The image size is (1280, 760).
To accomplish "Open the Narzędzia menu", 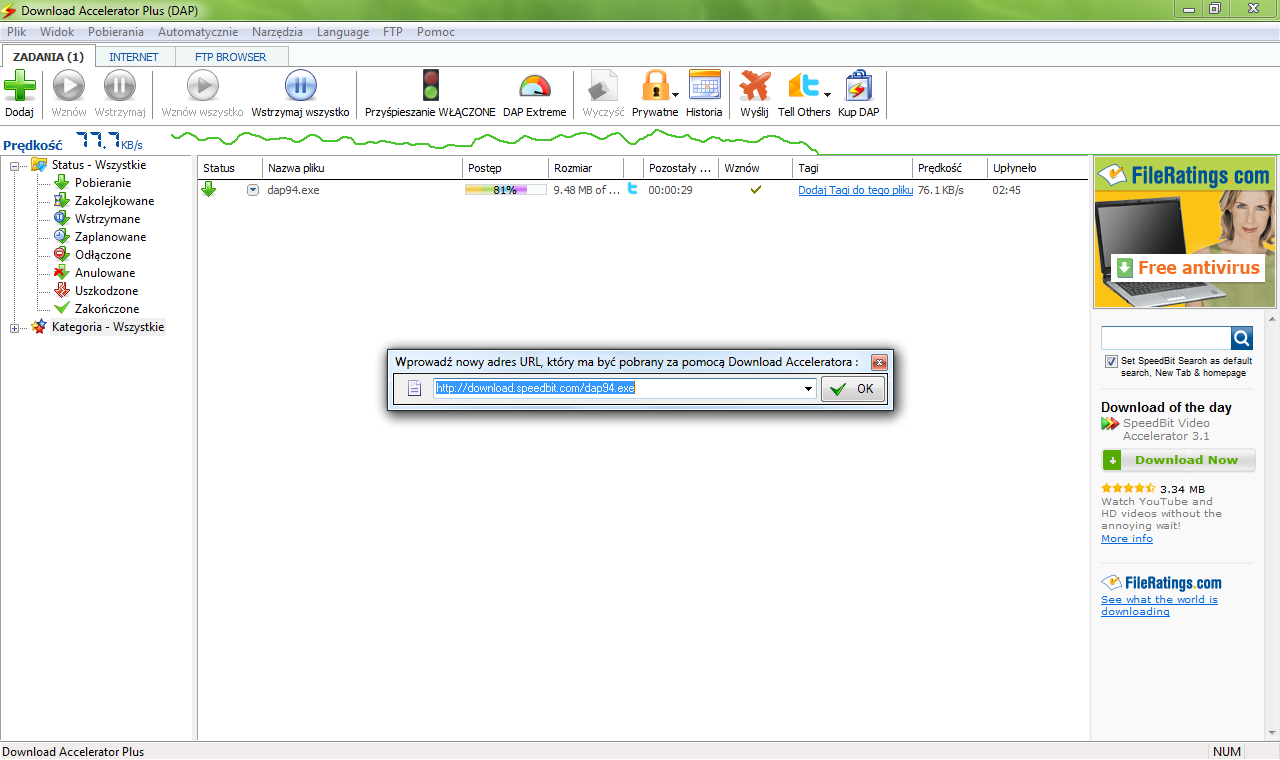I will [277, 32].
